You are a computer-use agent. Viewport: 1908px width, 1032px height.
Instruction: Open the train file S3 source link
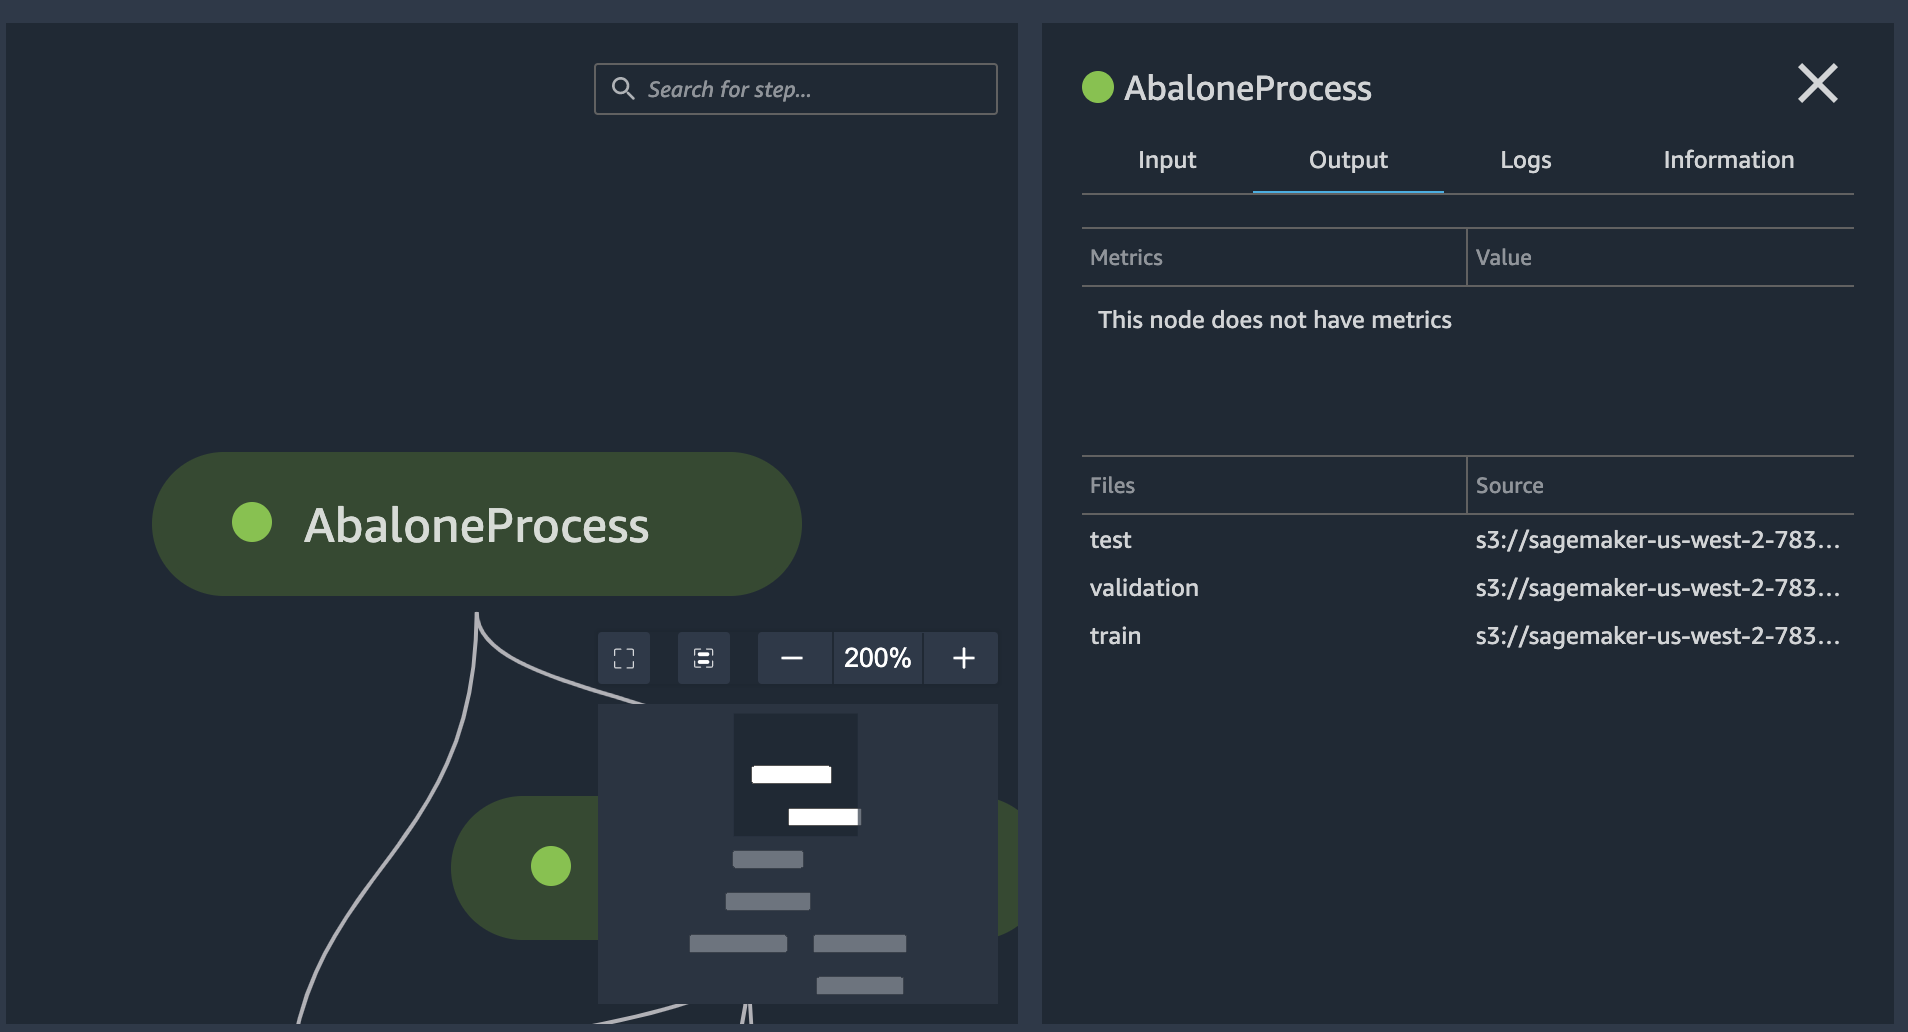pos(1657,636)
